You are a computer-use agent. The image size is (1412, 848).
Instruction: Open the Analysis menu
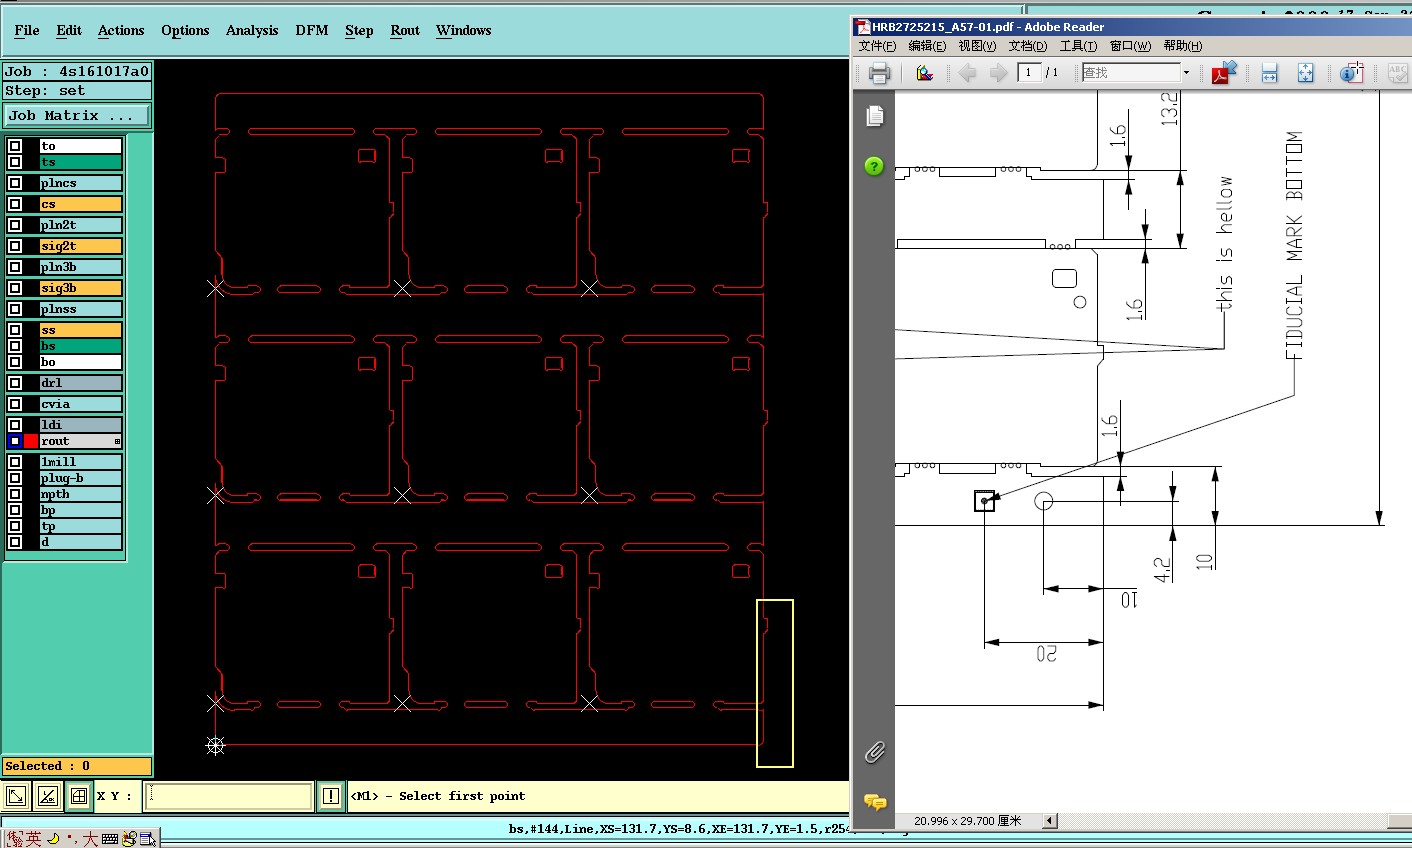coord(252,30)
